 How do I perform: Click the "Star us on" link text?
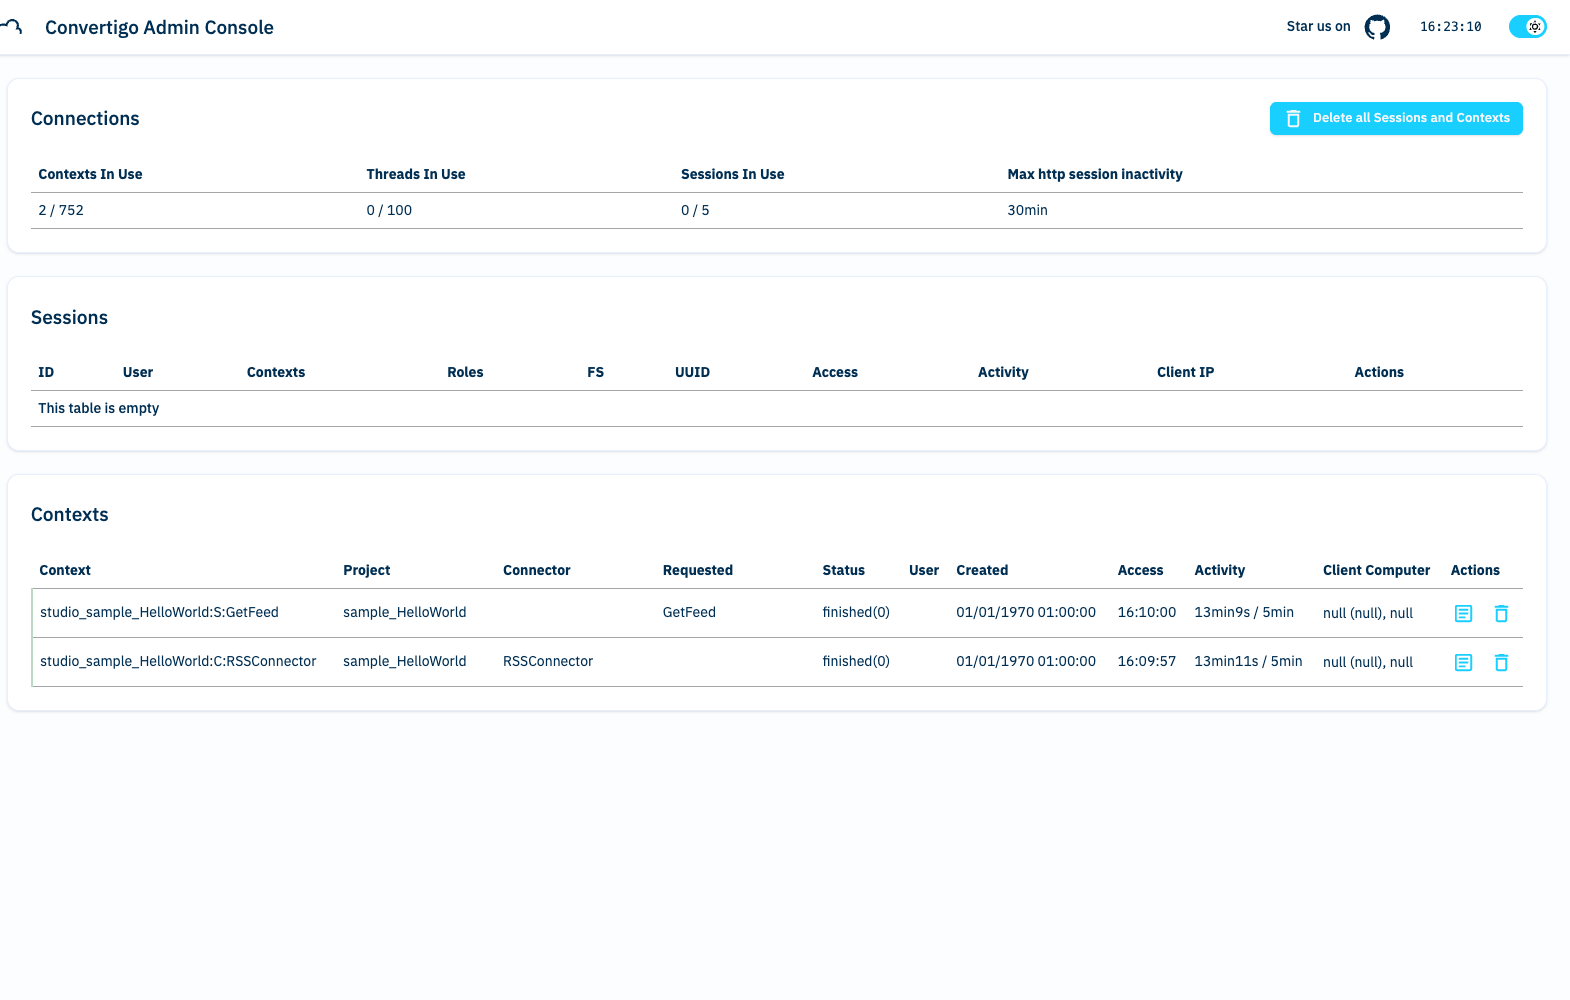pos(1318,27)
